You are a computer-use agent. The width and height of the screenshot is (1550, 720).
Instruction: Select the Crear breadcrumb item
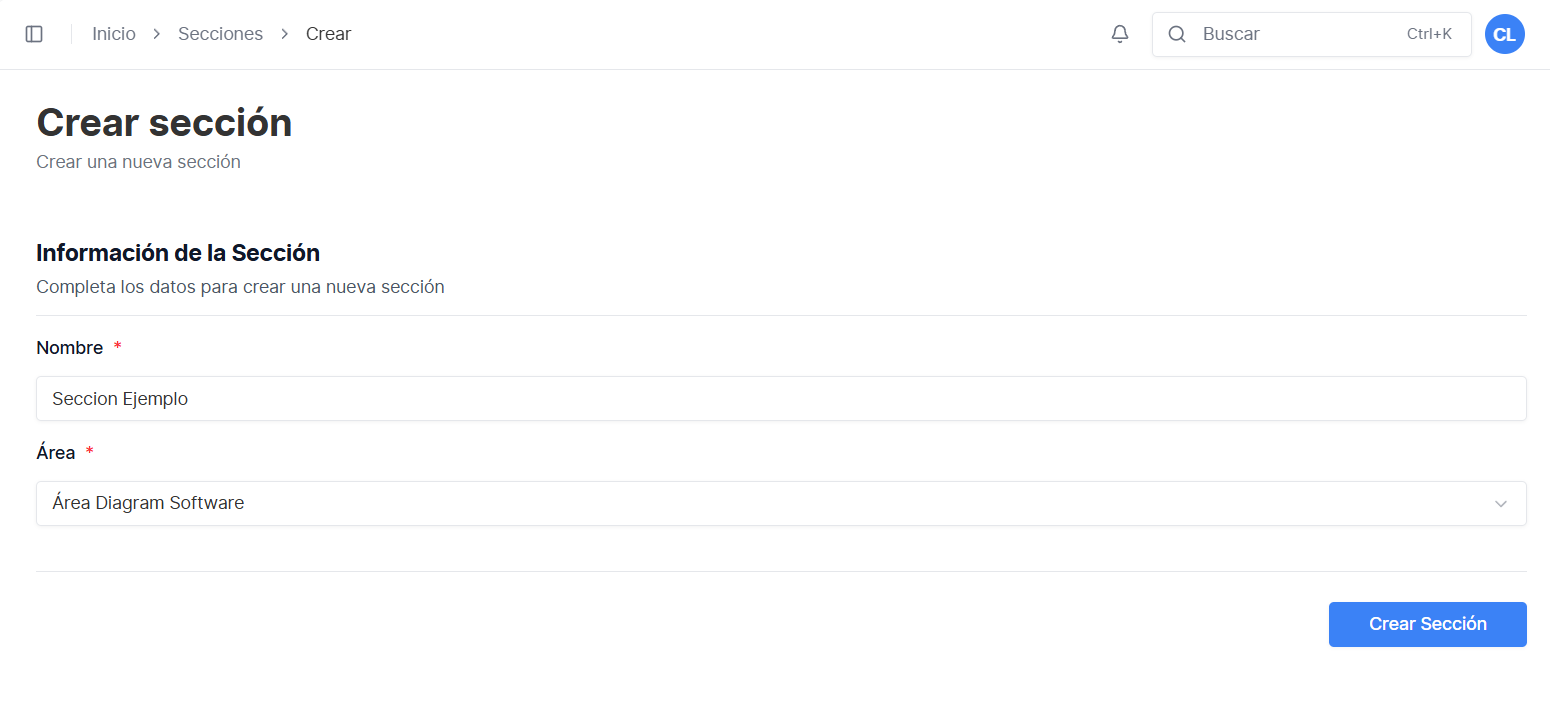coord(328,34)
